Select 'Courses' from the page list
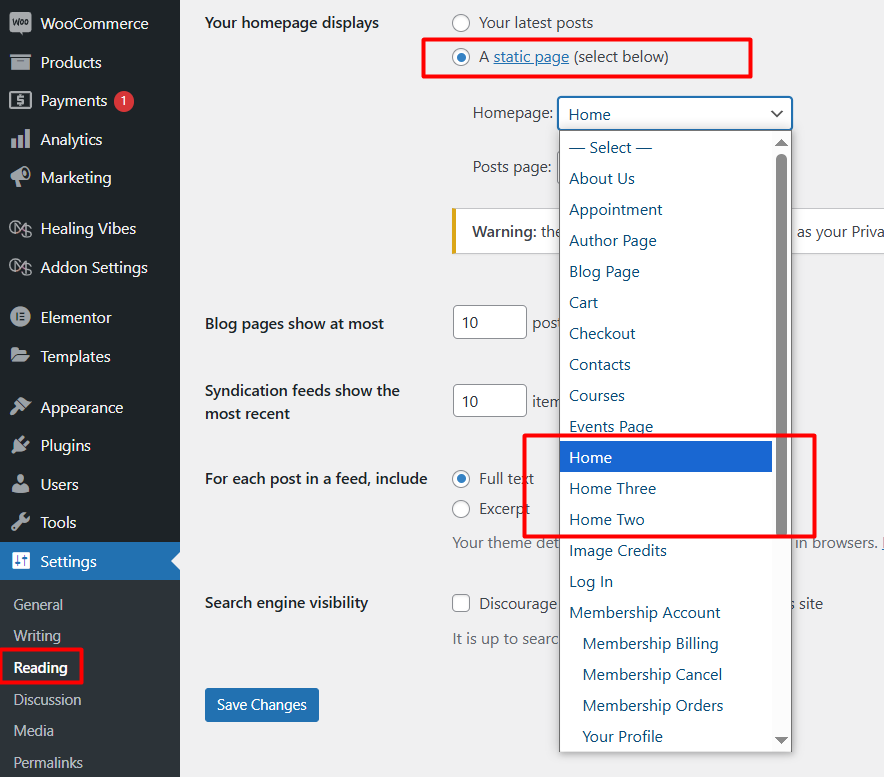This screenshot has width=884, height=777. (666, 396)
